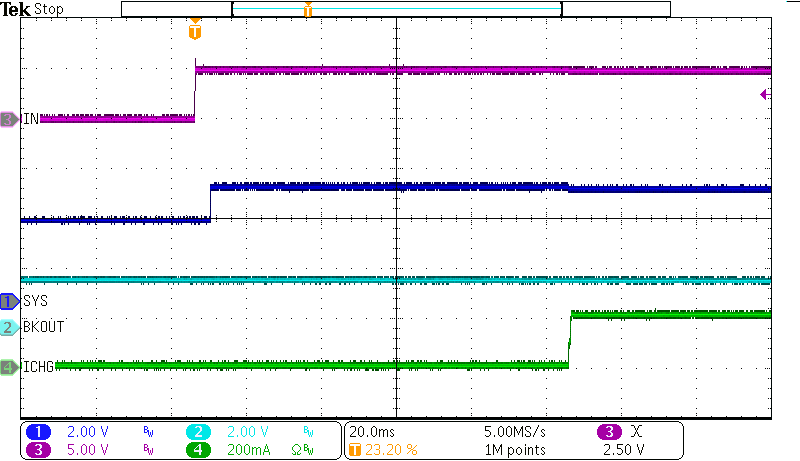Click the Tek logo
The image size is (800, 461).
[16, 9]
